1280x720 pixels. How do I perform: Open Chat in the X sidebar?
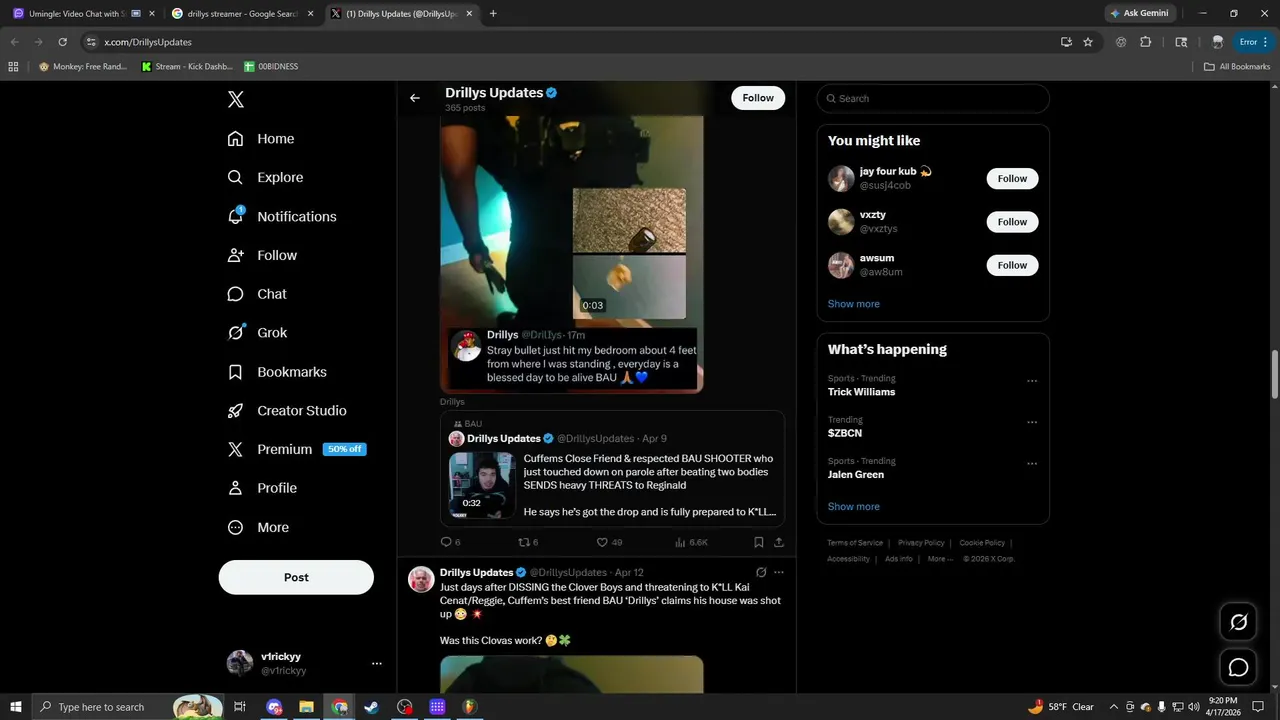[x=257, y=294]
